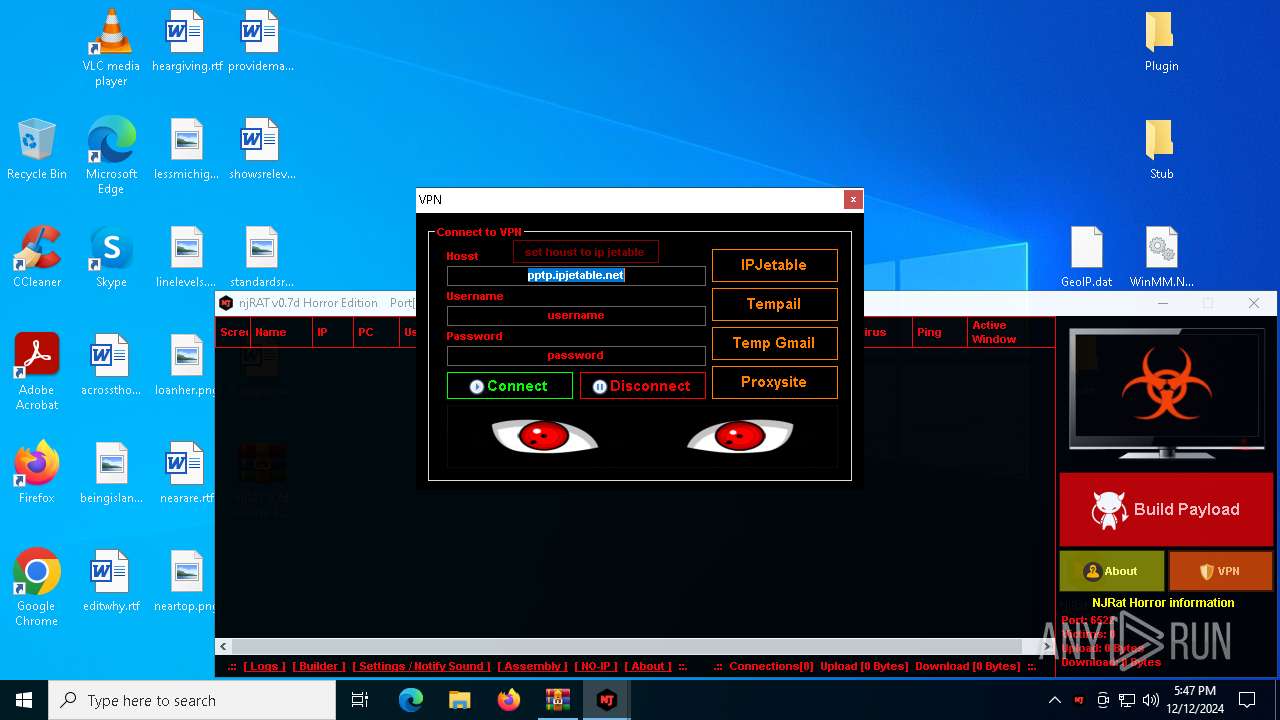Image resolution: width=1280 pixels, height=720 pixels.
Task: Open WinRAR from the taskbar
Action: (x=557, y=700)
